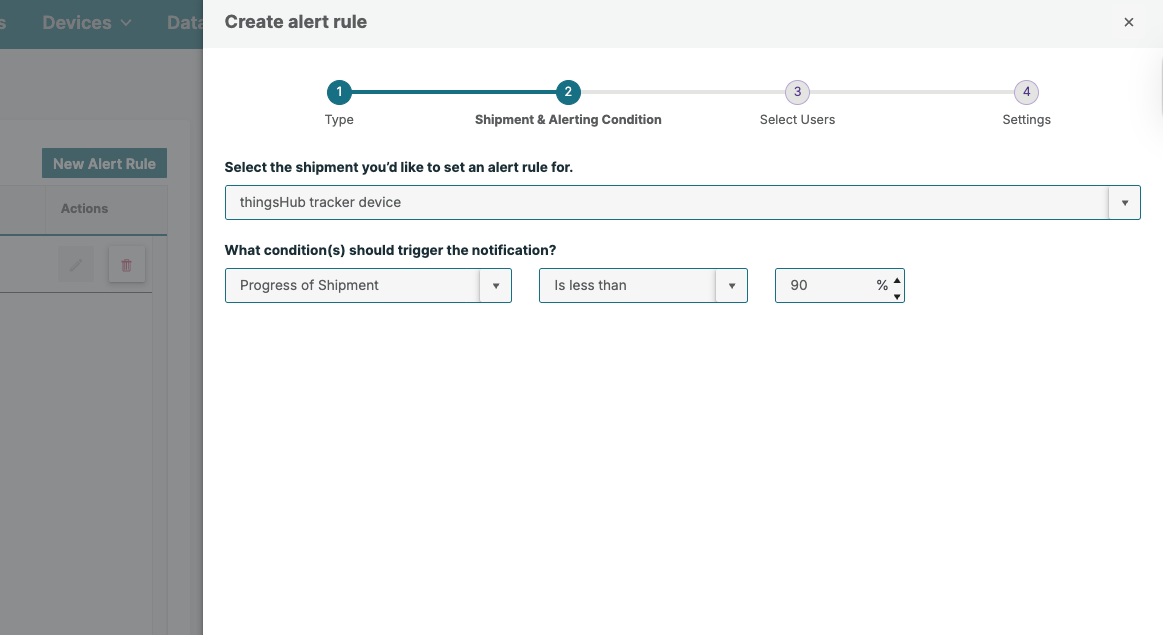The width and height of the screenshot is (1163, 635).
Task: Open the partially visible Data menu
Action: point(184,22)
